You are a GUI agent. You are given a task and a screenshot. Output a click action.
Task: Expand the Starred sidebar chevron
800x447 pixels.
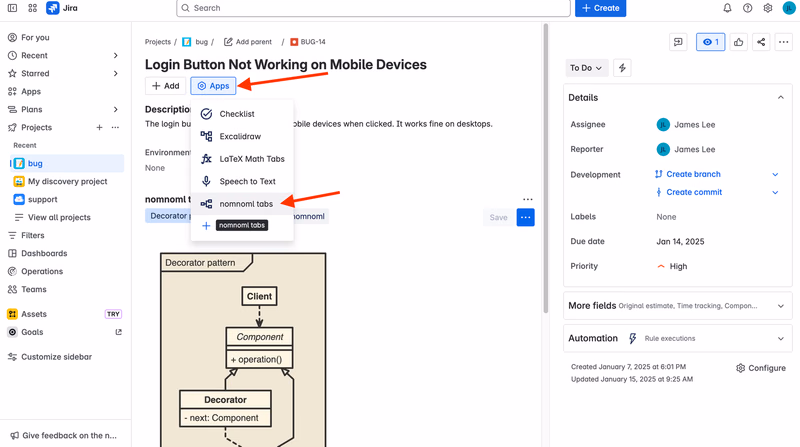click(116, 73)
